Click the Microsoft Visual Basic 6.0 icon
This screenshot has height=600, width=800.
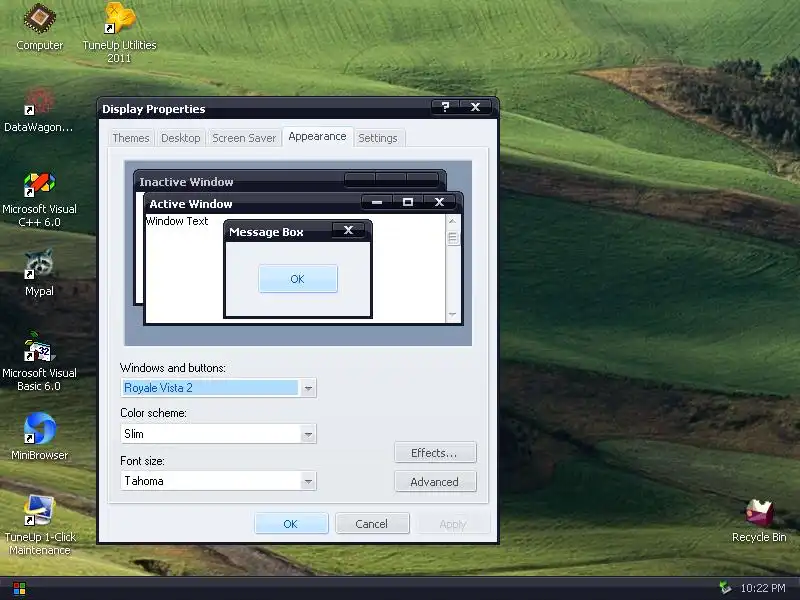39,362
